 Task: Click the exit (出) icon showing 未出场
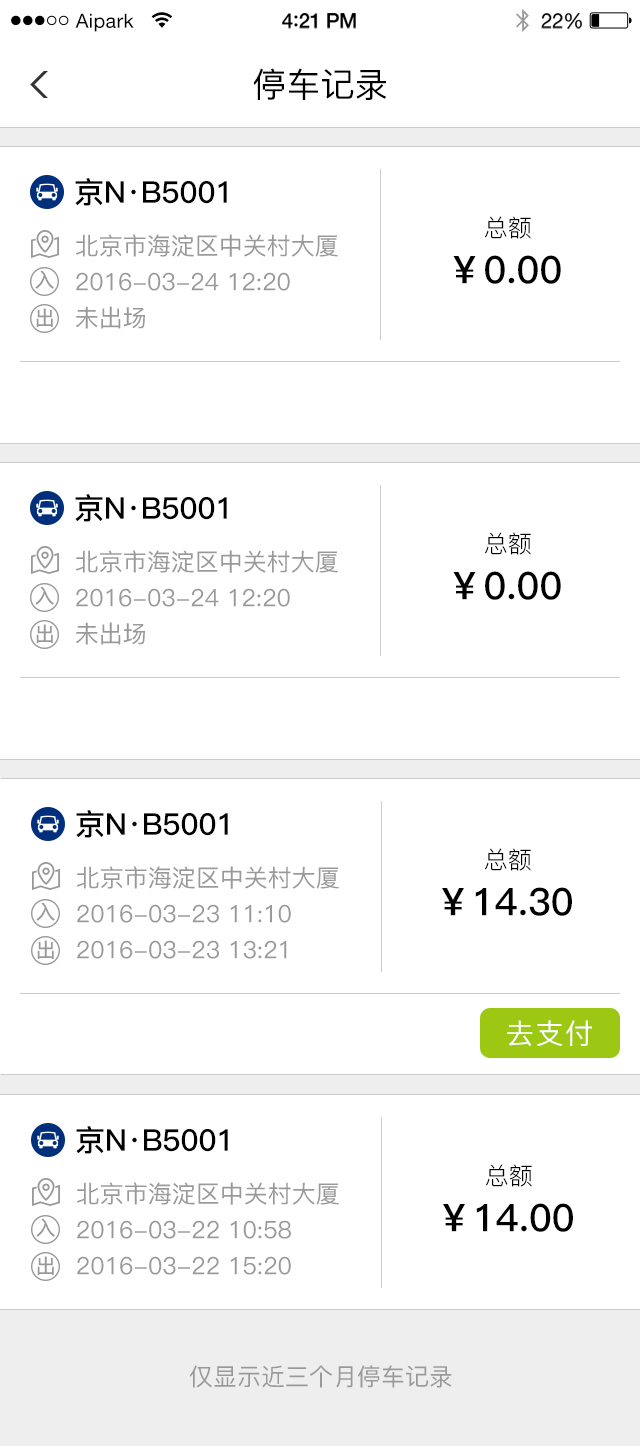[44, 319]
